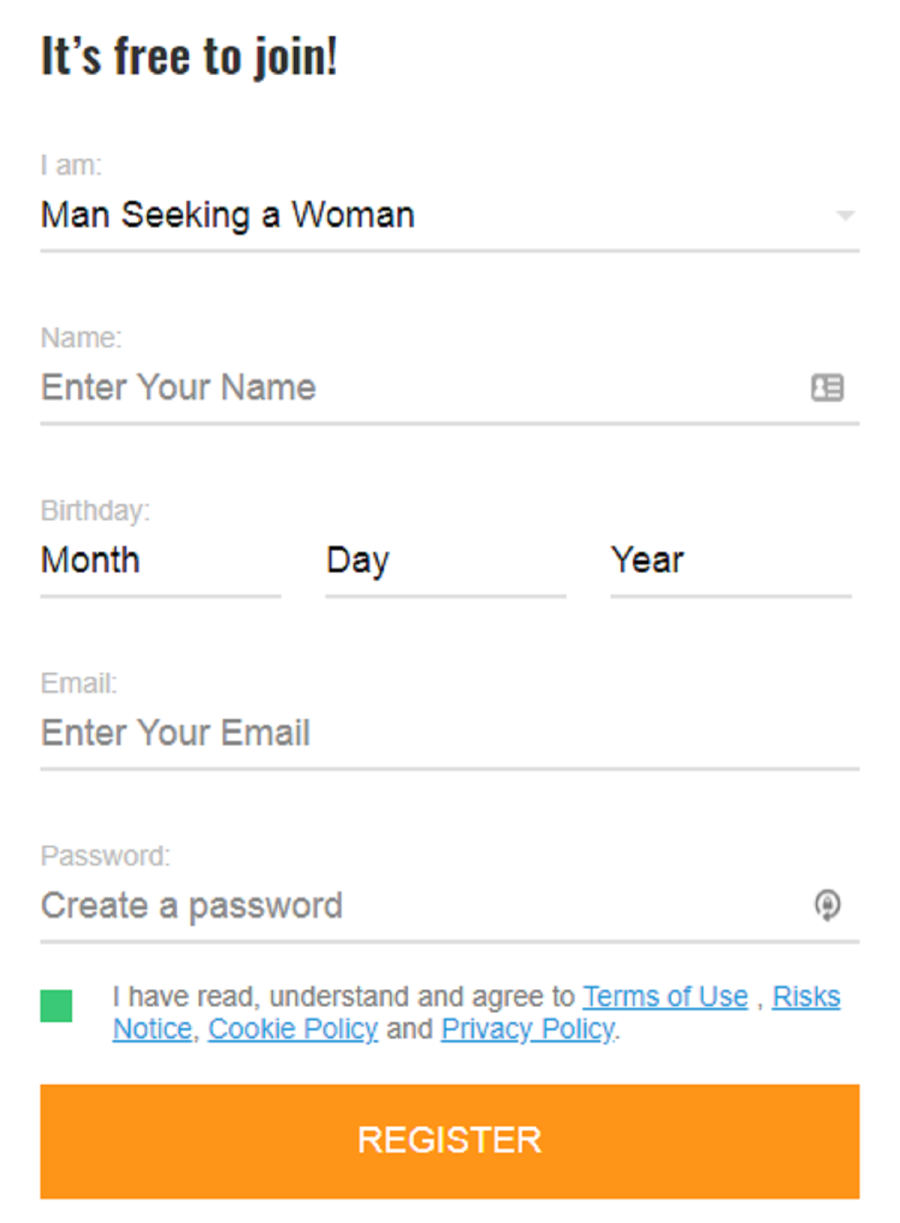Click the 'Name:' field label
This screenshot has height=1223, width=900.
pyautogui.click(x=81, y=338)
